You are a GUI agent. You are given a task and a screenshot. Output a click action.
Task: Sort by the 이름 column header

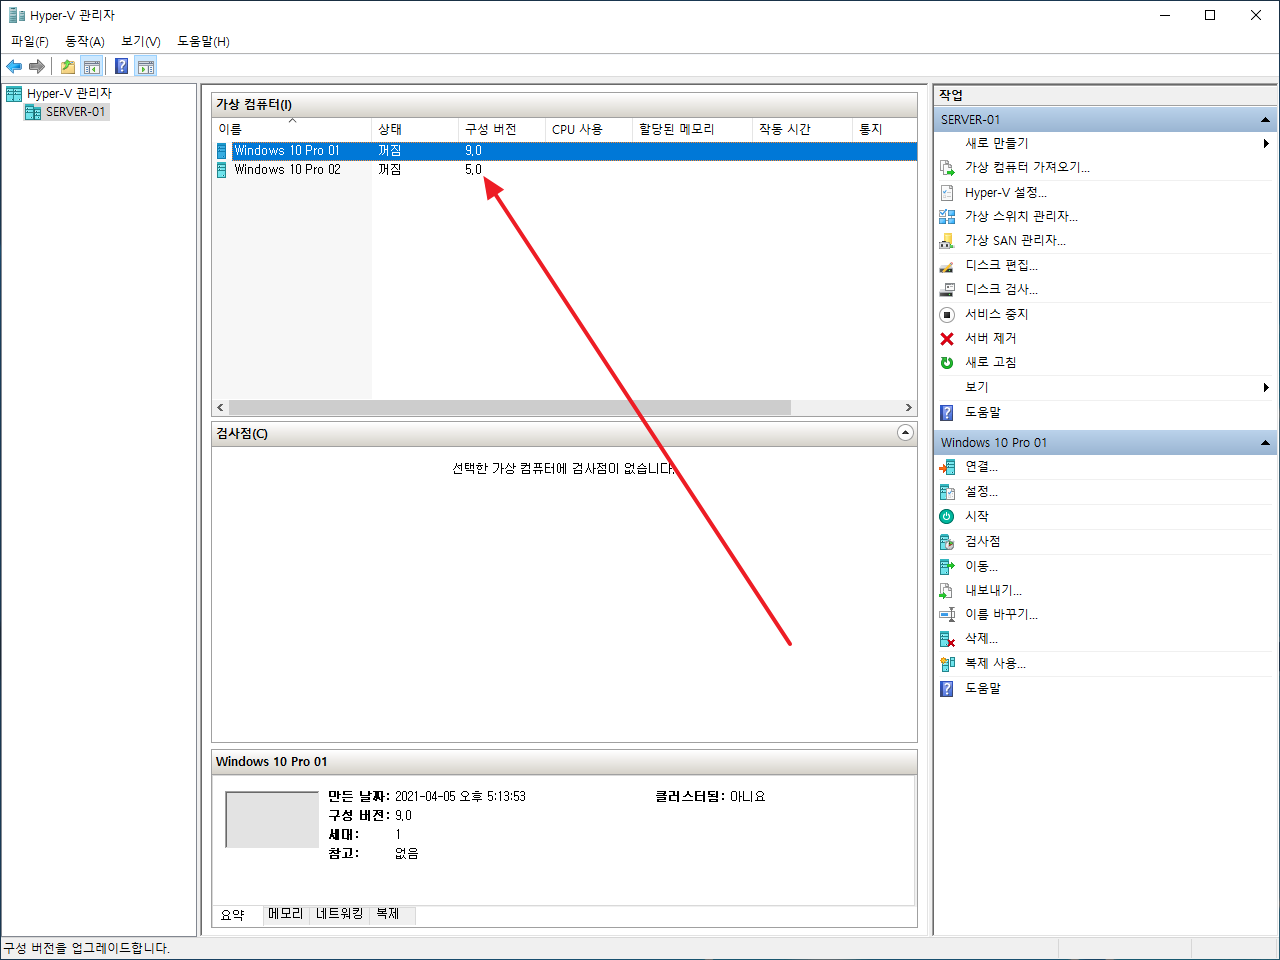pos(292,129)
